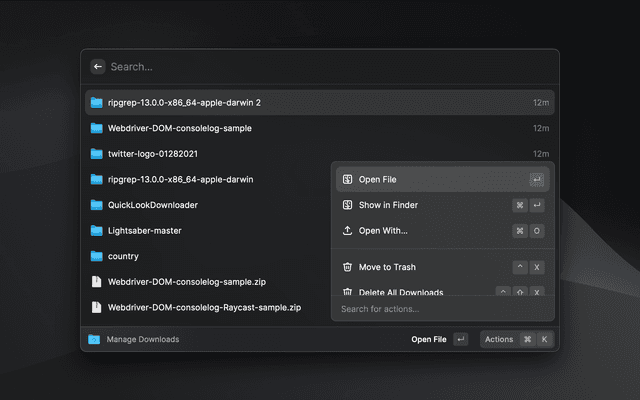Viewport: 640px width, 400px height.
Task: Click the Lightsaber-master folder icon
Action: pyautogui.click(x=97, y=231)
